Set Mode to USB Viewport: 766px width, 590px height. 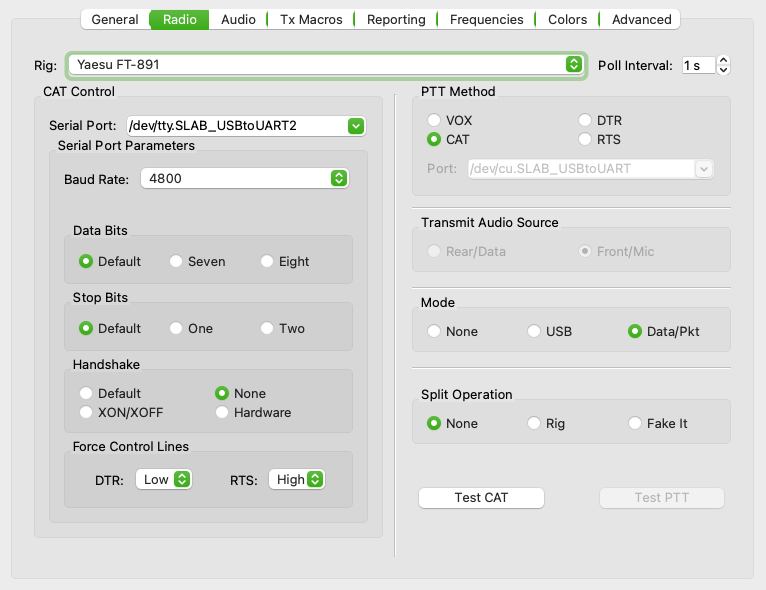pos(550,331)
